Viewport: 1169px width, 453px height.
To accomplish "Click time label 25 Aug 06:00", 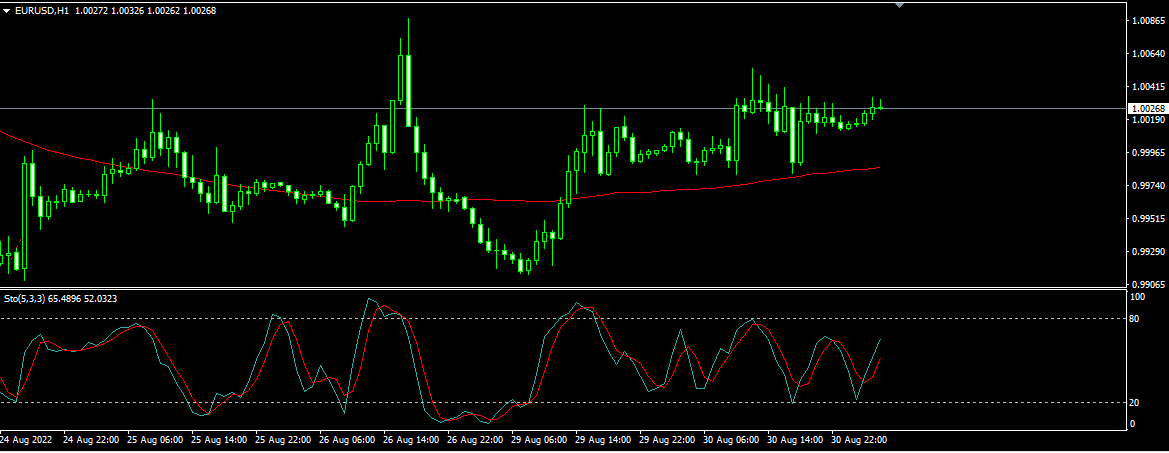I will pyautogui.click(x=155, y=440).
